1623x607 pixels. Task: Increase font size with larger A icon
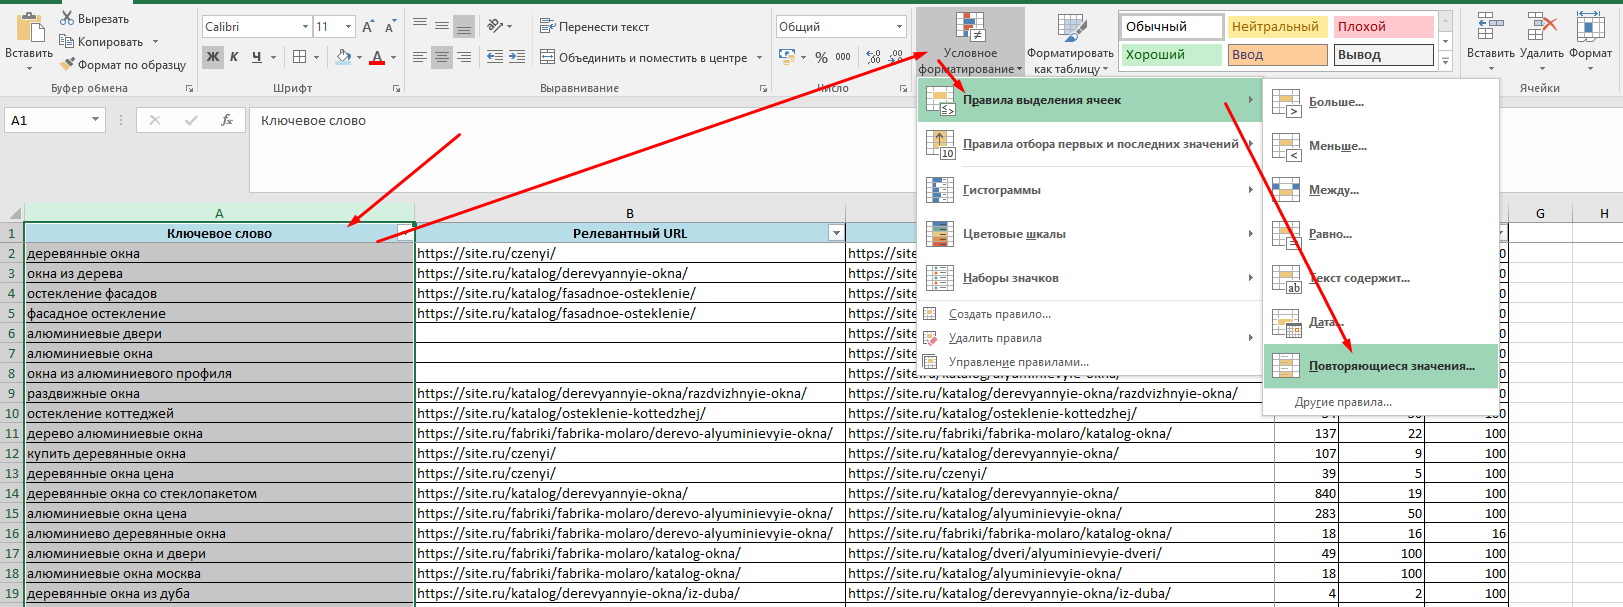pyautogui.click(x=368, y=27)
